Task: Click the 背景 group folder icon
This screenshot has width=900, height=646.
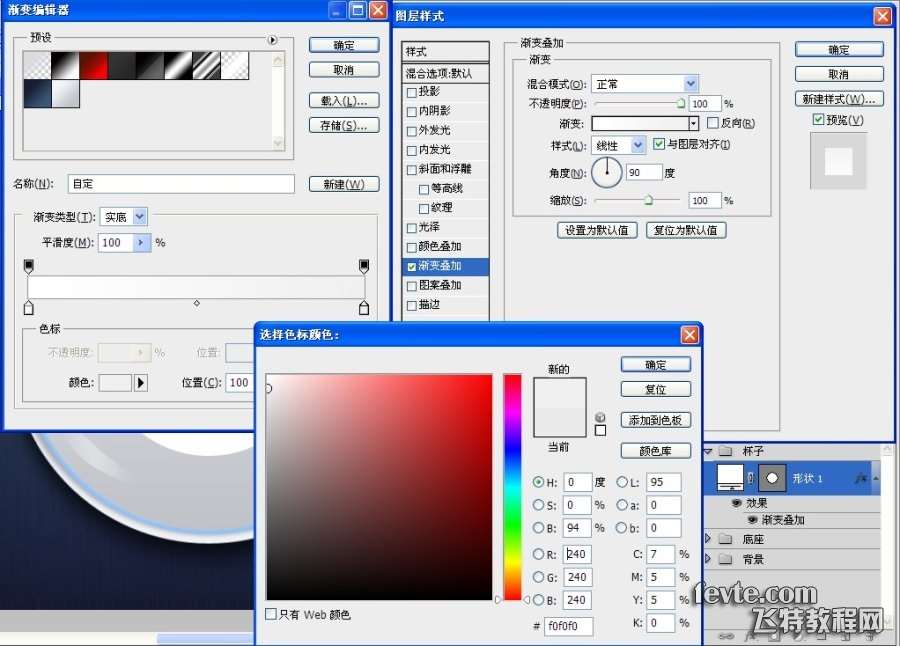Action: (x=726, y=559)
